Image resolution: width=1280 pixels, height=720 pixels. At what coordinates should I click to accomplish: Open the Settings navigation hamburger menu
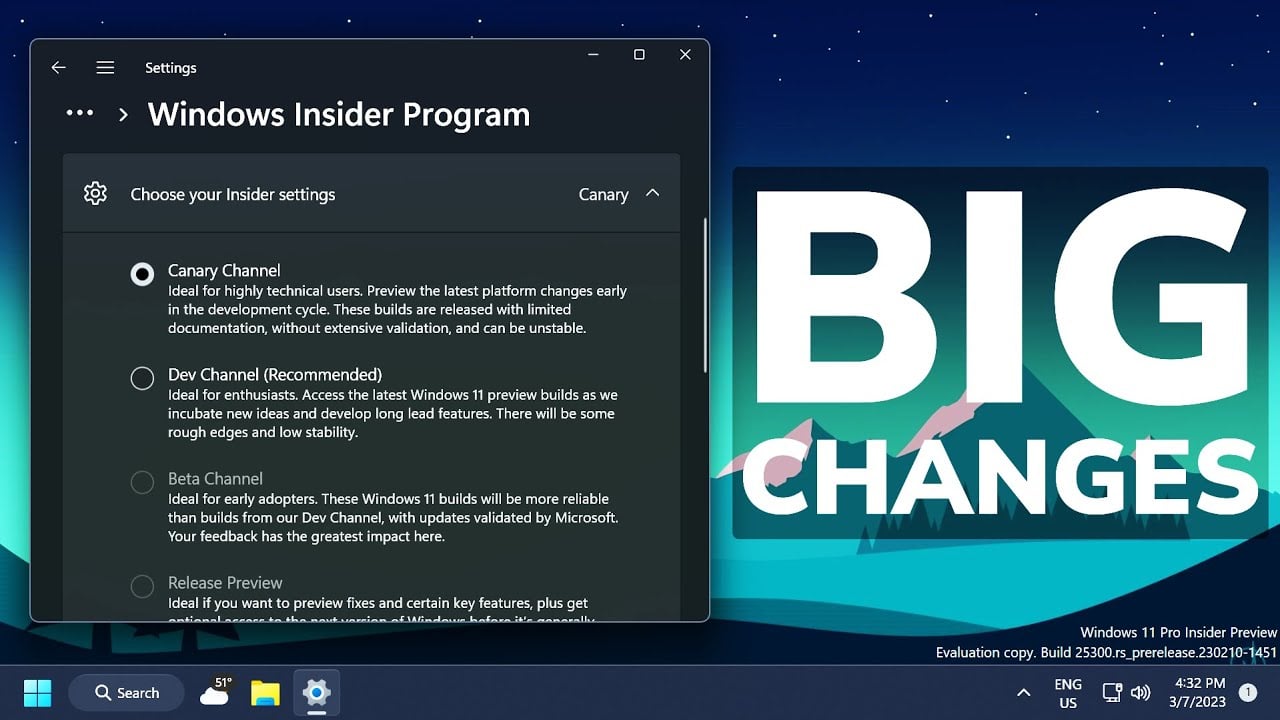coord(105,67)
